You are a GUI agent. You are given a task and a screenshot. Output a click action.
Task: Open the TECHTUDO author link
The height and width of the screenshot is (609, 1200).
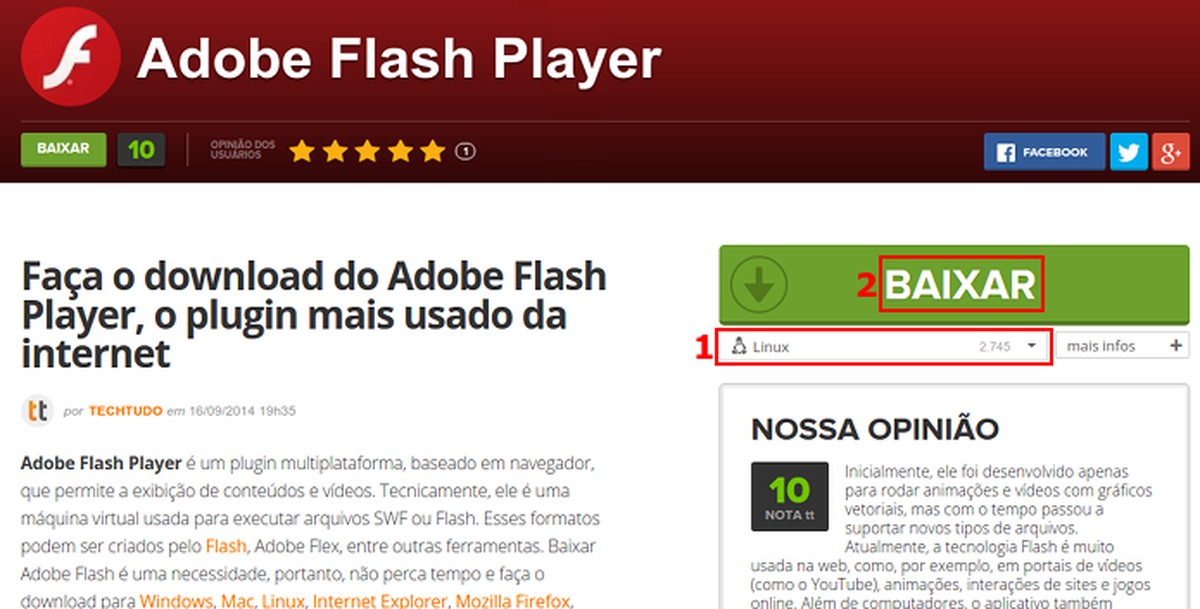[x=125, y=411]
